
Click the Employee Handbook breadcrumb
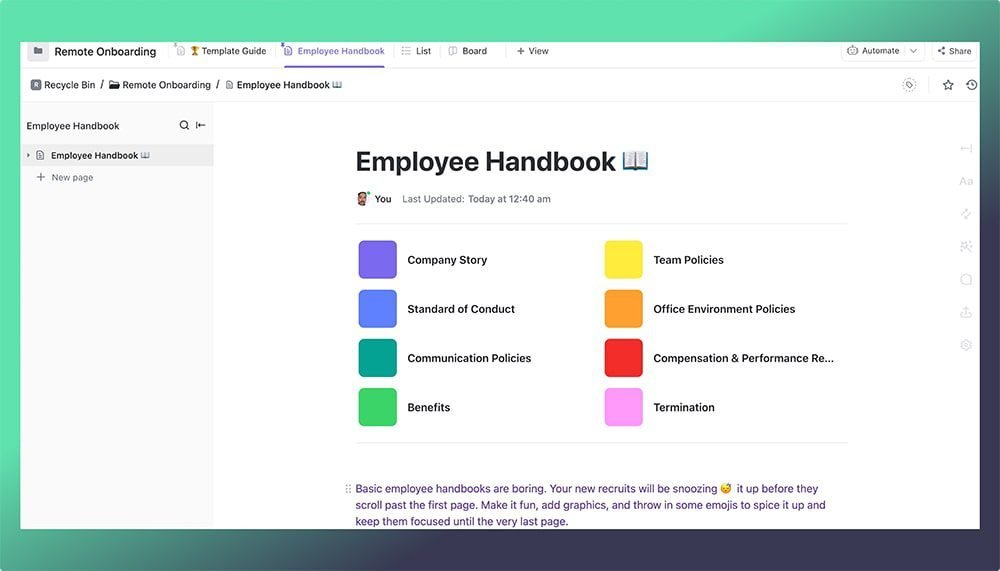284,85
